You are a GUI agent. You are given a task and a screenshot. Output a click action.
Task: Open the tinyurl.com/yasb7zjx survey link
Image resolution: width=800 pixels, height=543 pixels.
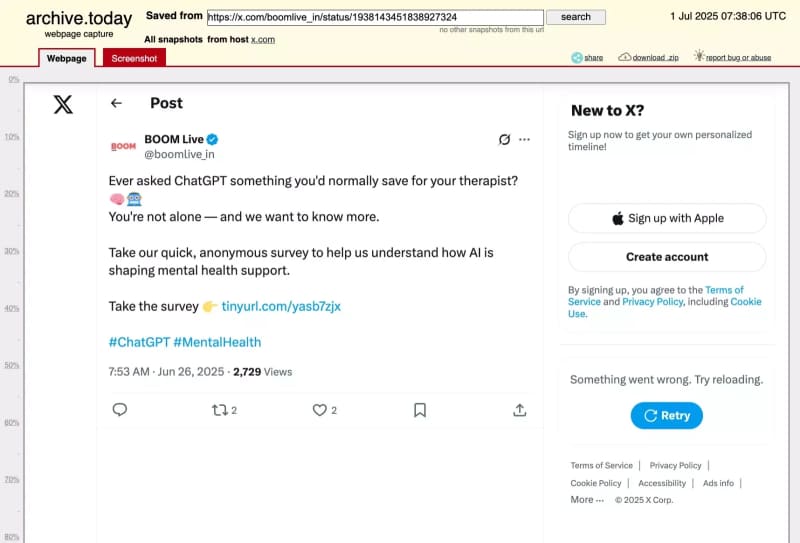(x=281, y=306)
